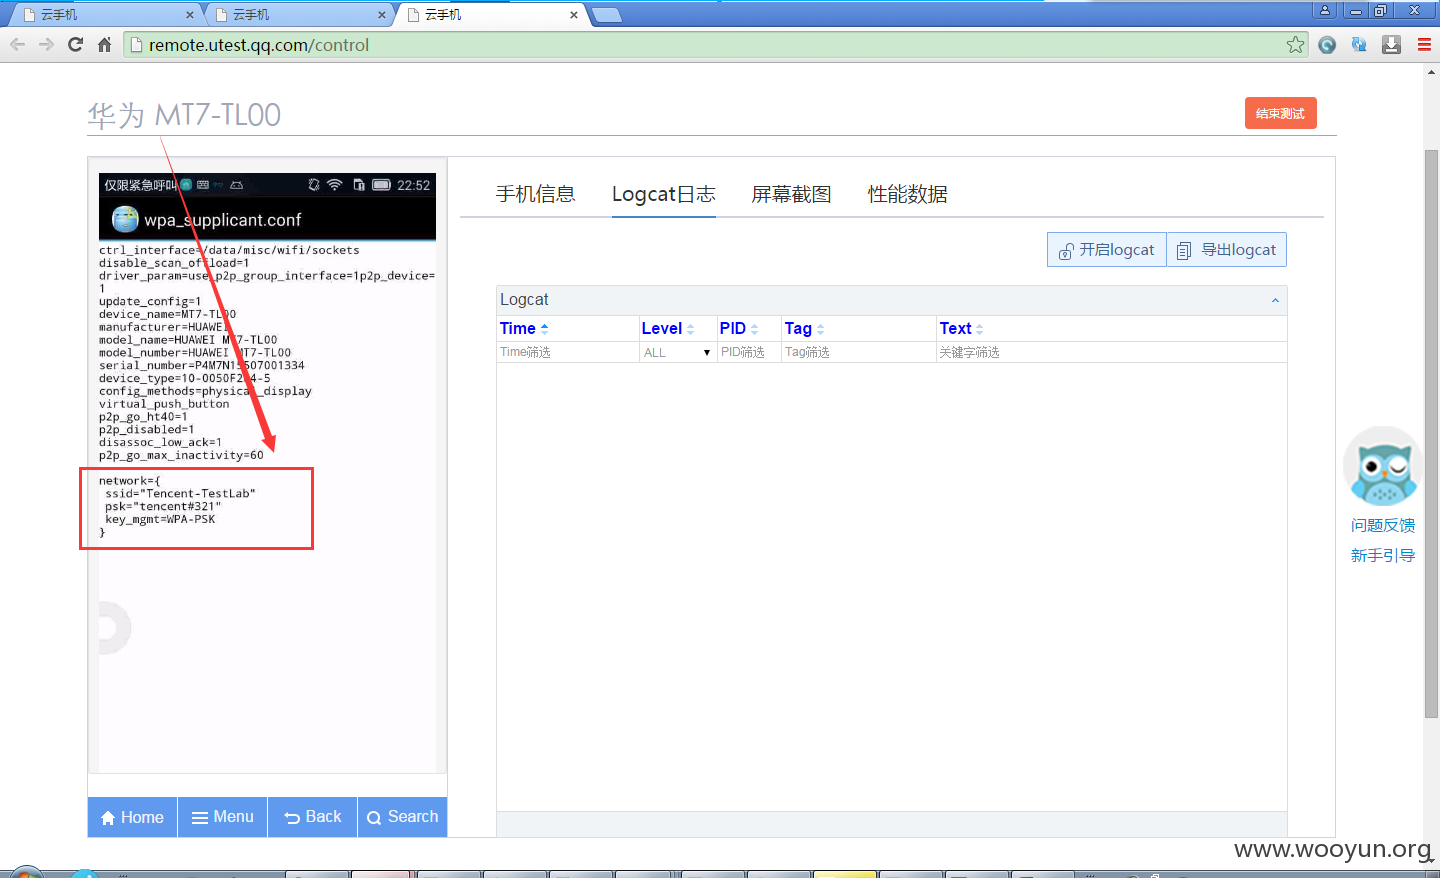Click the round blue-grey extension icon
This screenshot has width=1440, height=878.
click(x=1327, y=44)
